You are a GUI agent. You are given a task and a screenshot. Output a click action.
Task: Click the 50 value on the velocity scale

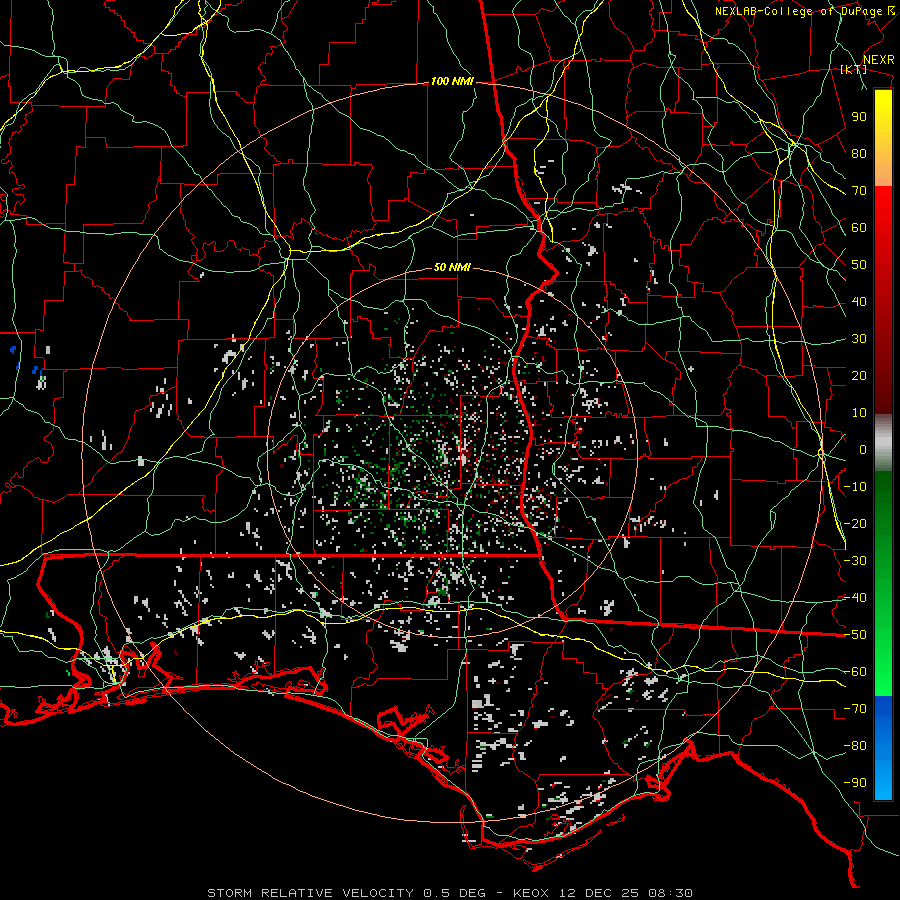click(x=859, y=265)
